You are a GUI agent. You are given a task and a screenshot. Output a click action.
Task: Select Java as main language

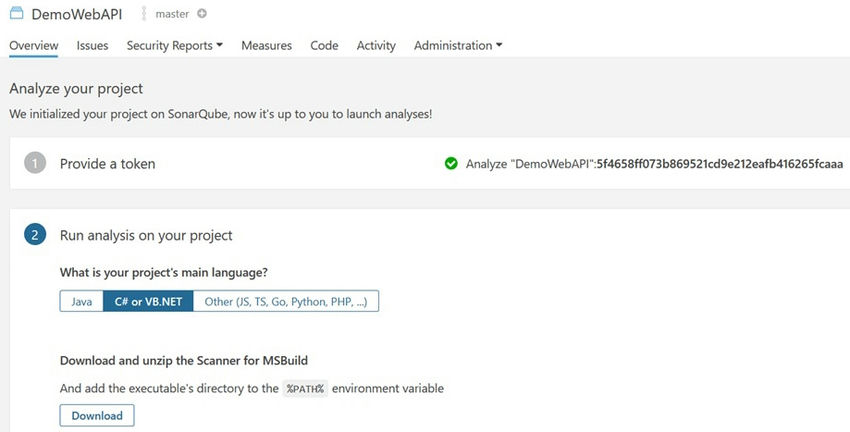point(81,301)
